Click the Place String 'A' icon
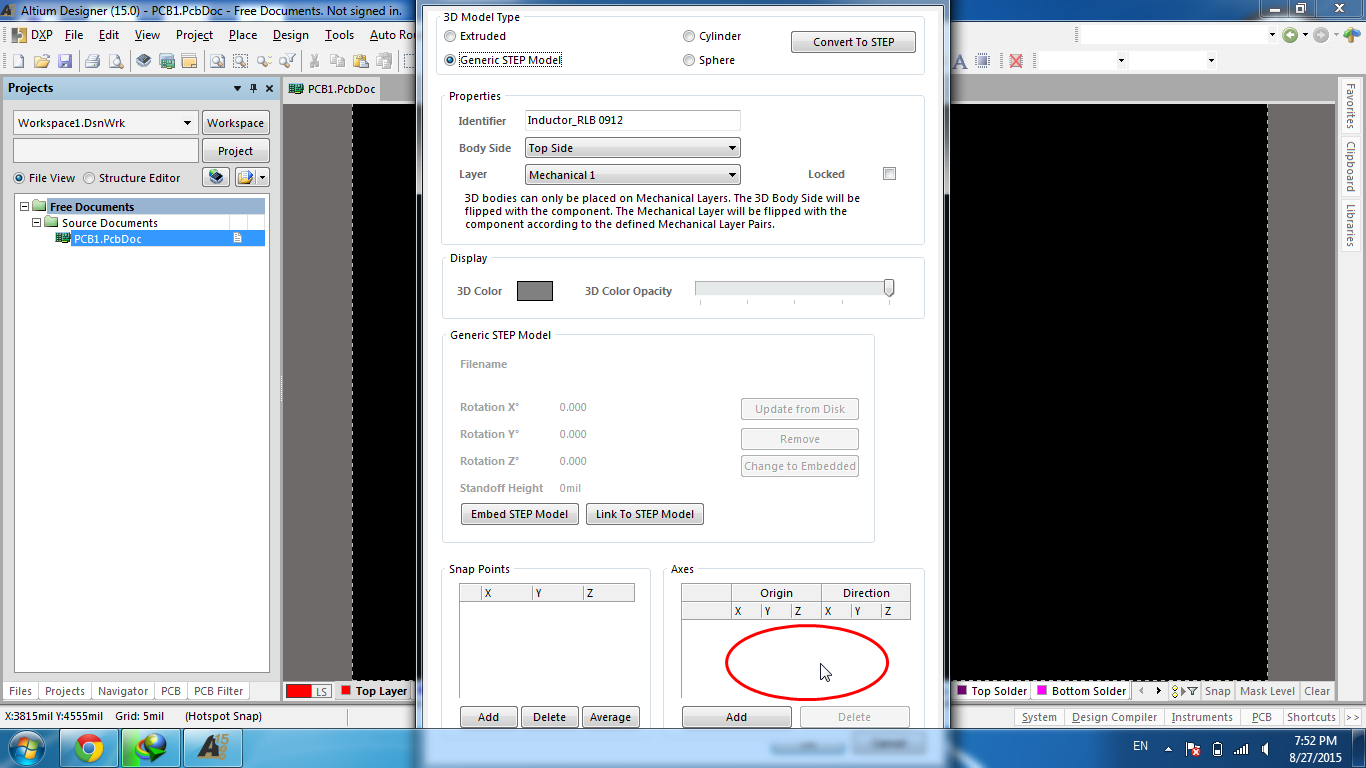The height and width of the screenshot is (768, 1366). (960, 61)
